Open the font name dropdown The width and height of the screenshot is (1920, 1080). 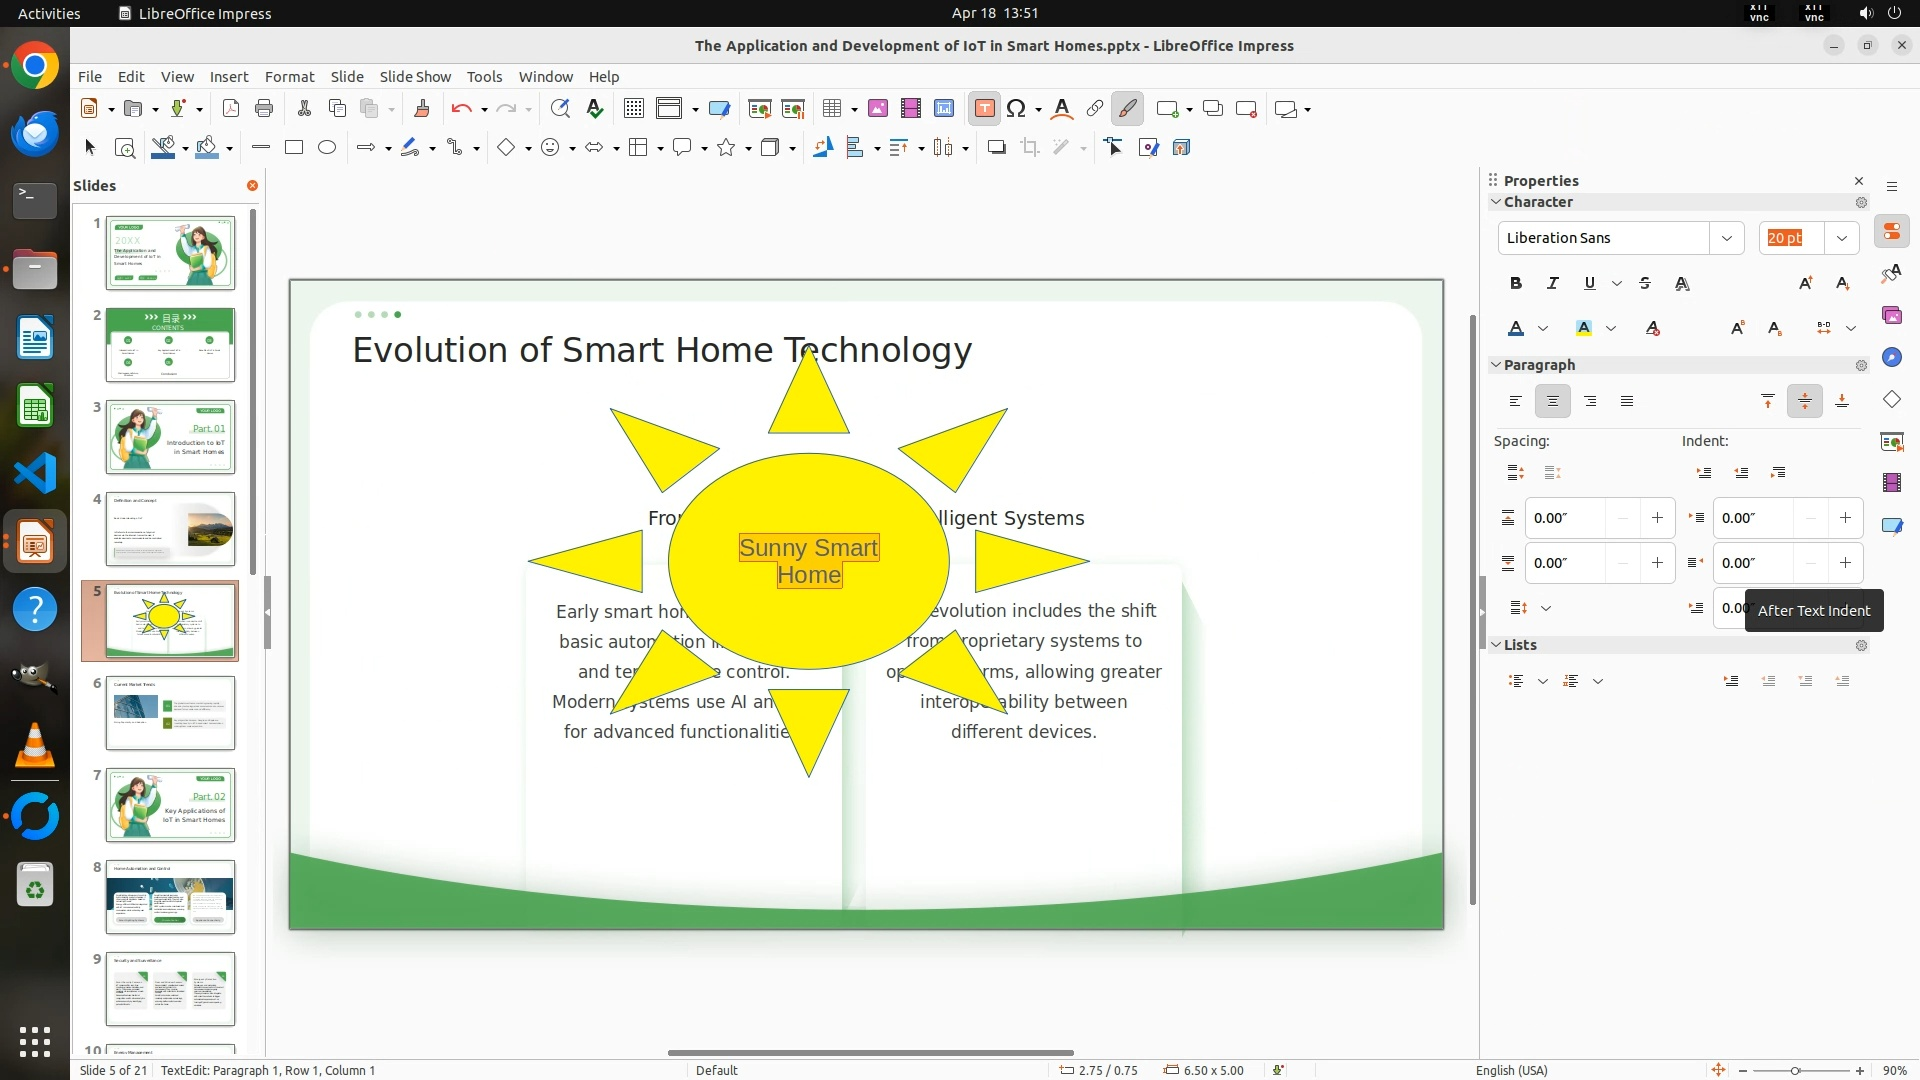pos(1726,238)
